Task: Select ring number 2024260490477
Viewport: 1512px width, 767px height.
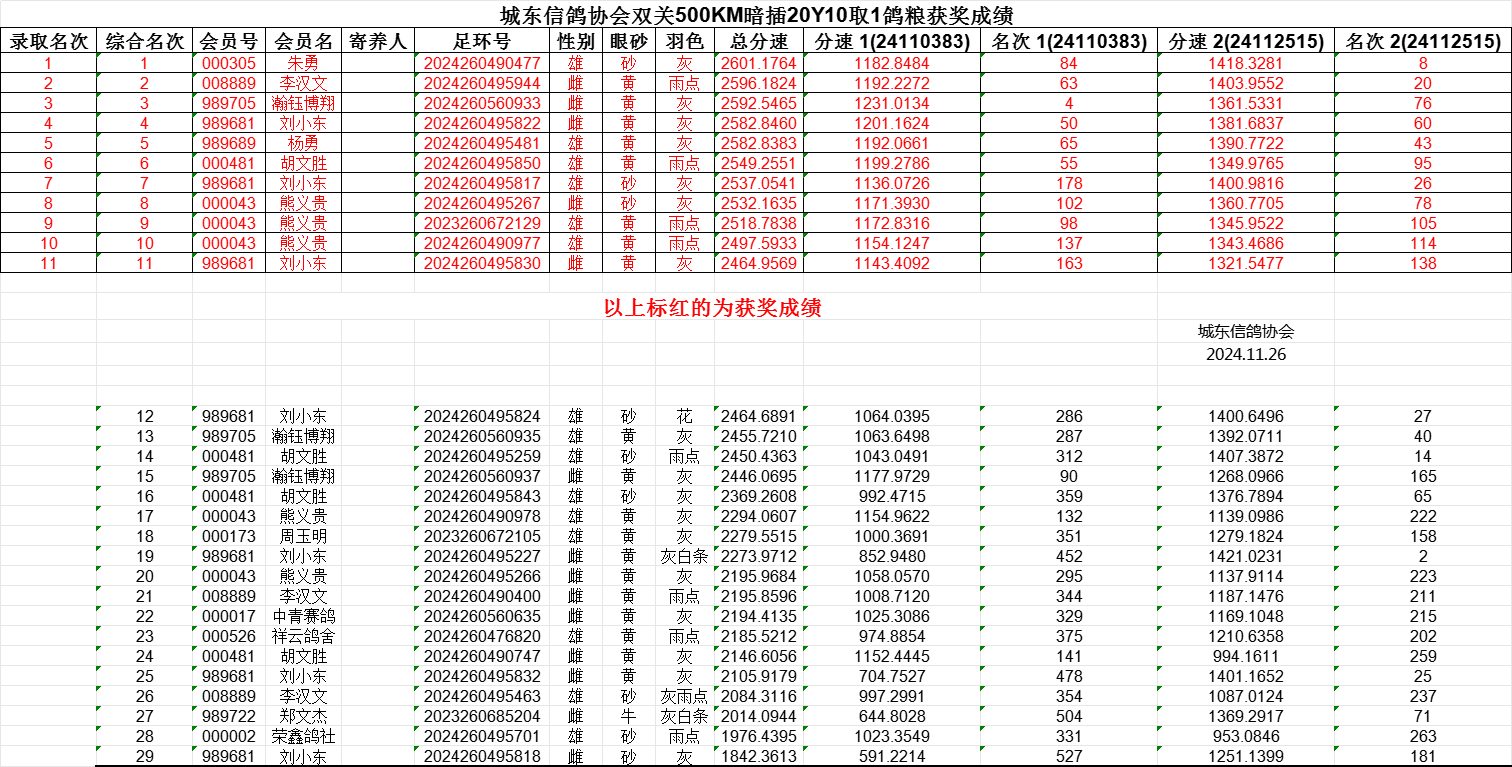Action: pos(482,63)
